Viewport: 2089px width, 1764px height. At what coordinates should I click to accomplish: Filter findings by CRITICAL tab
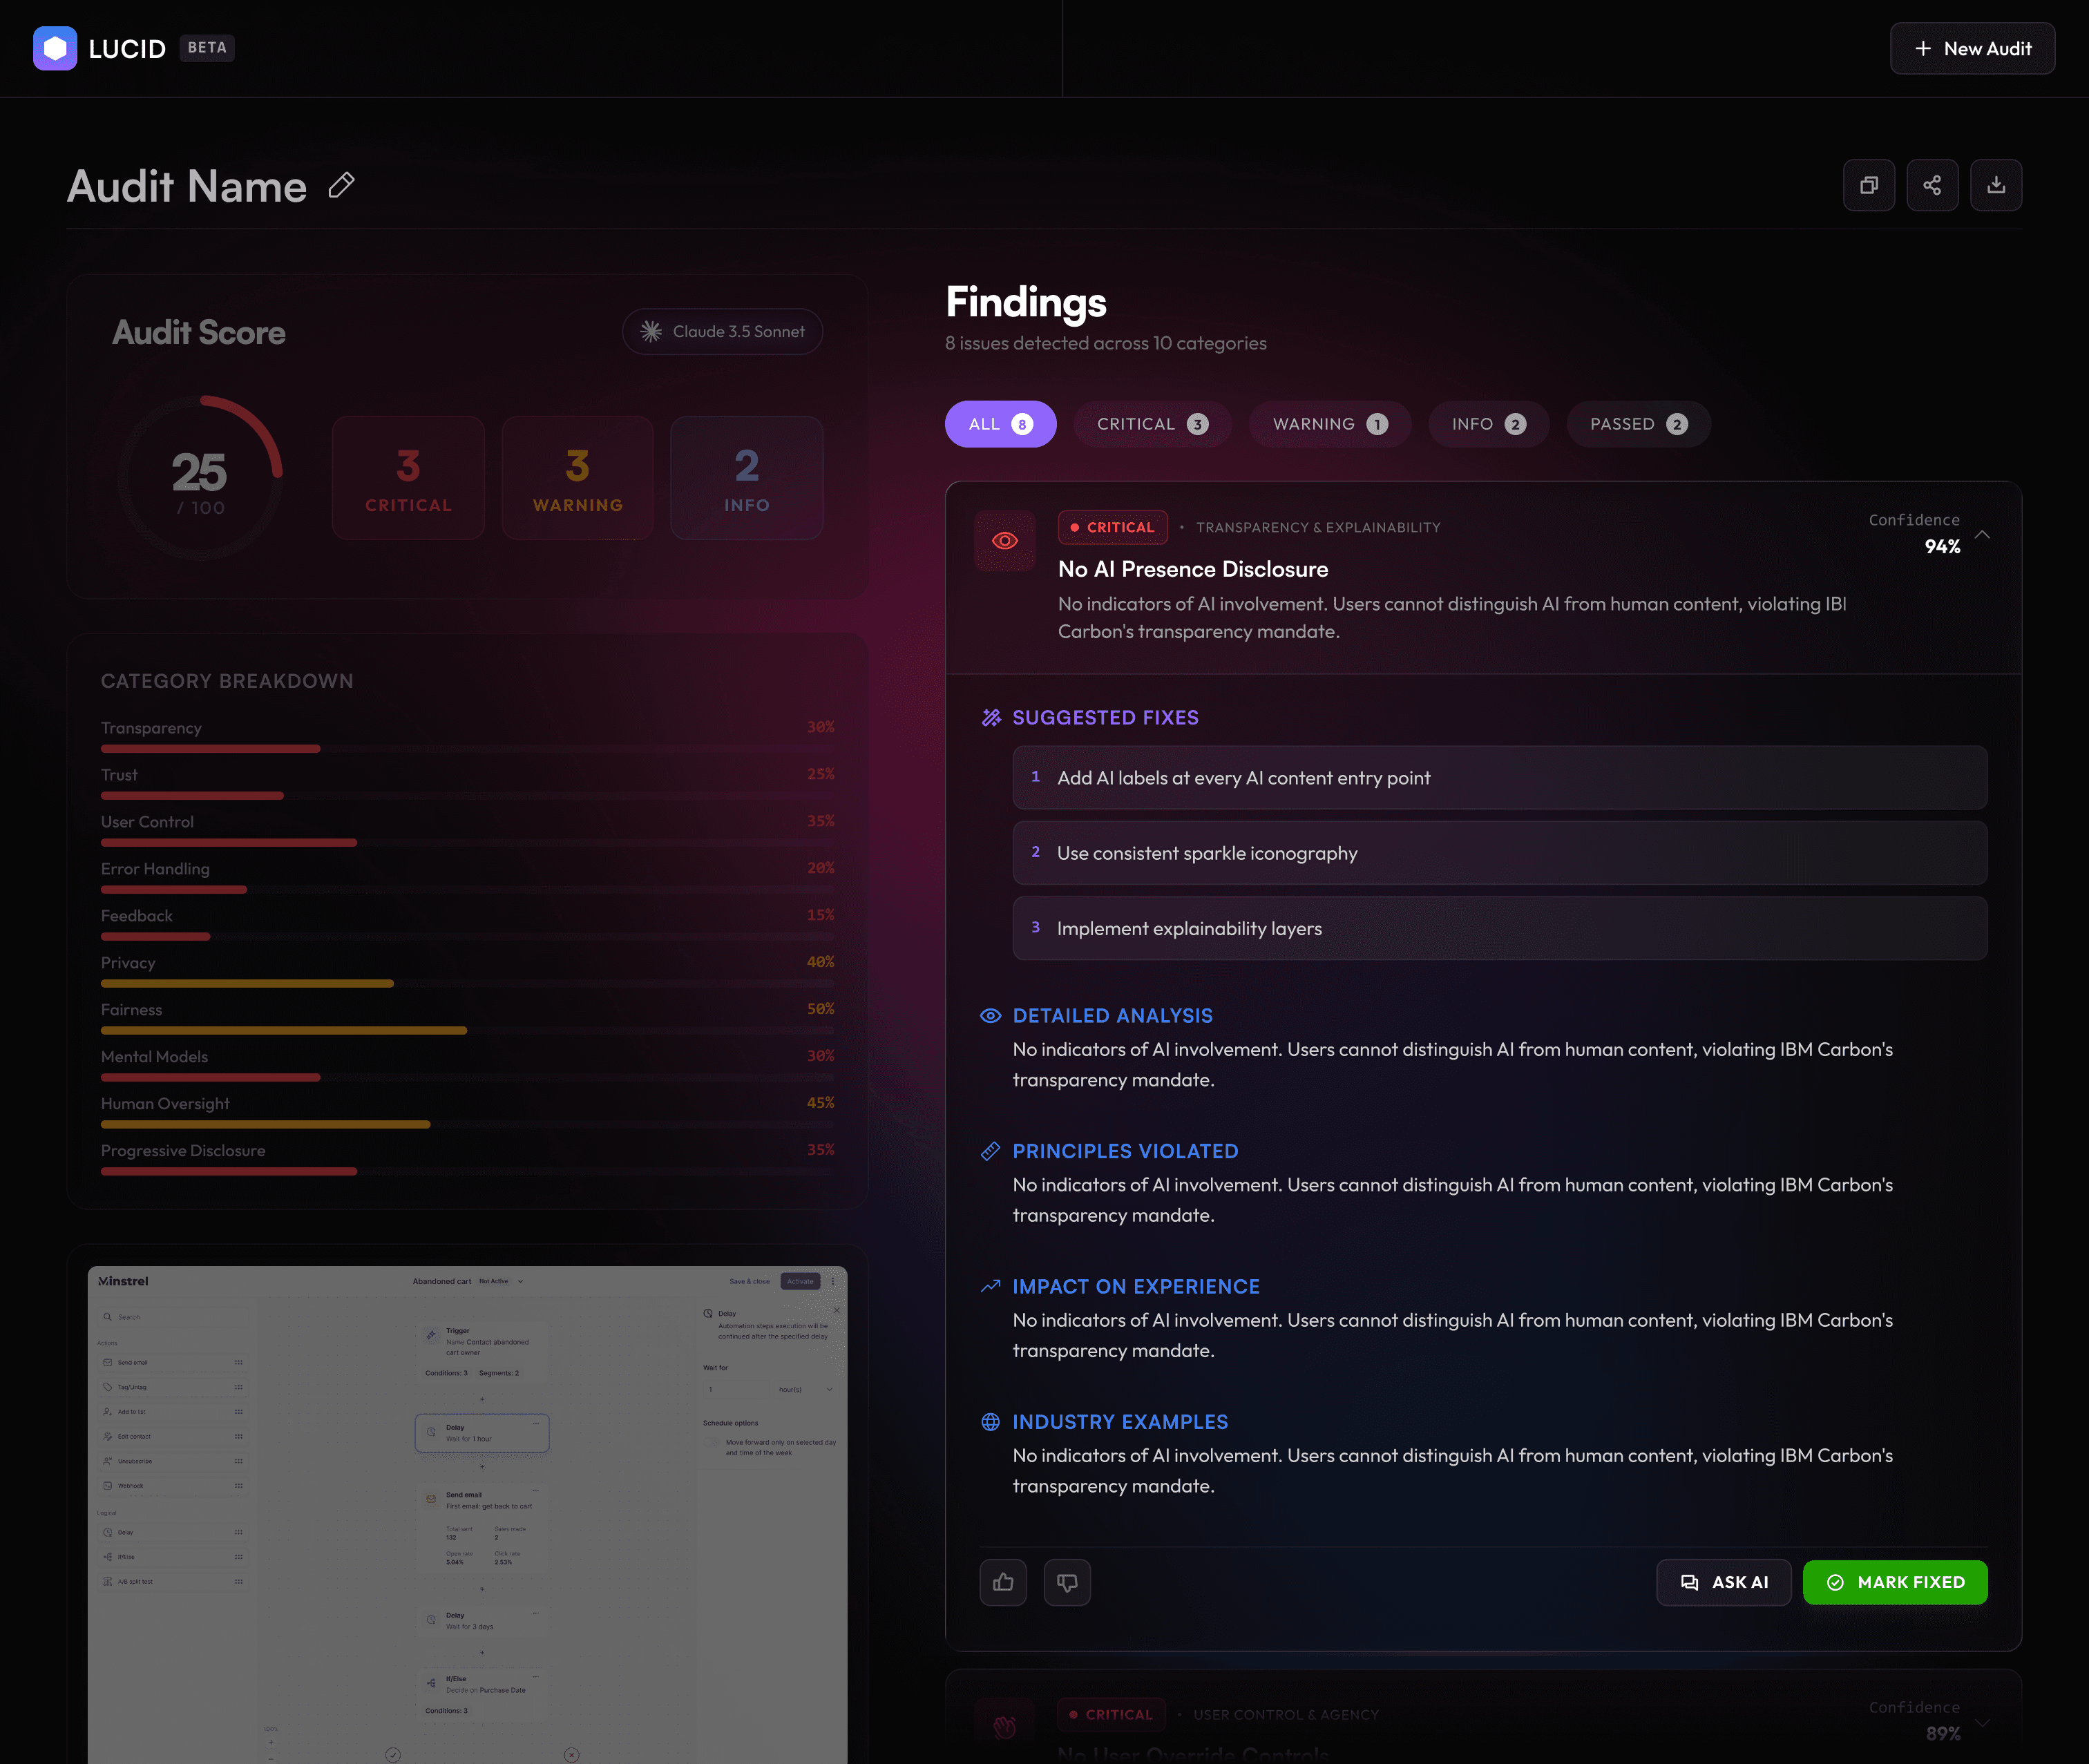click(1151, 424)
